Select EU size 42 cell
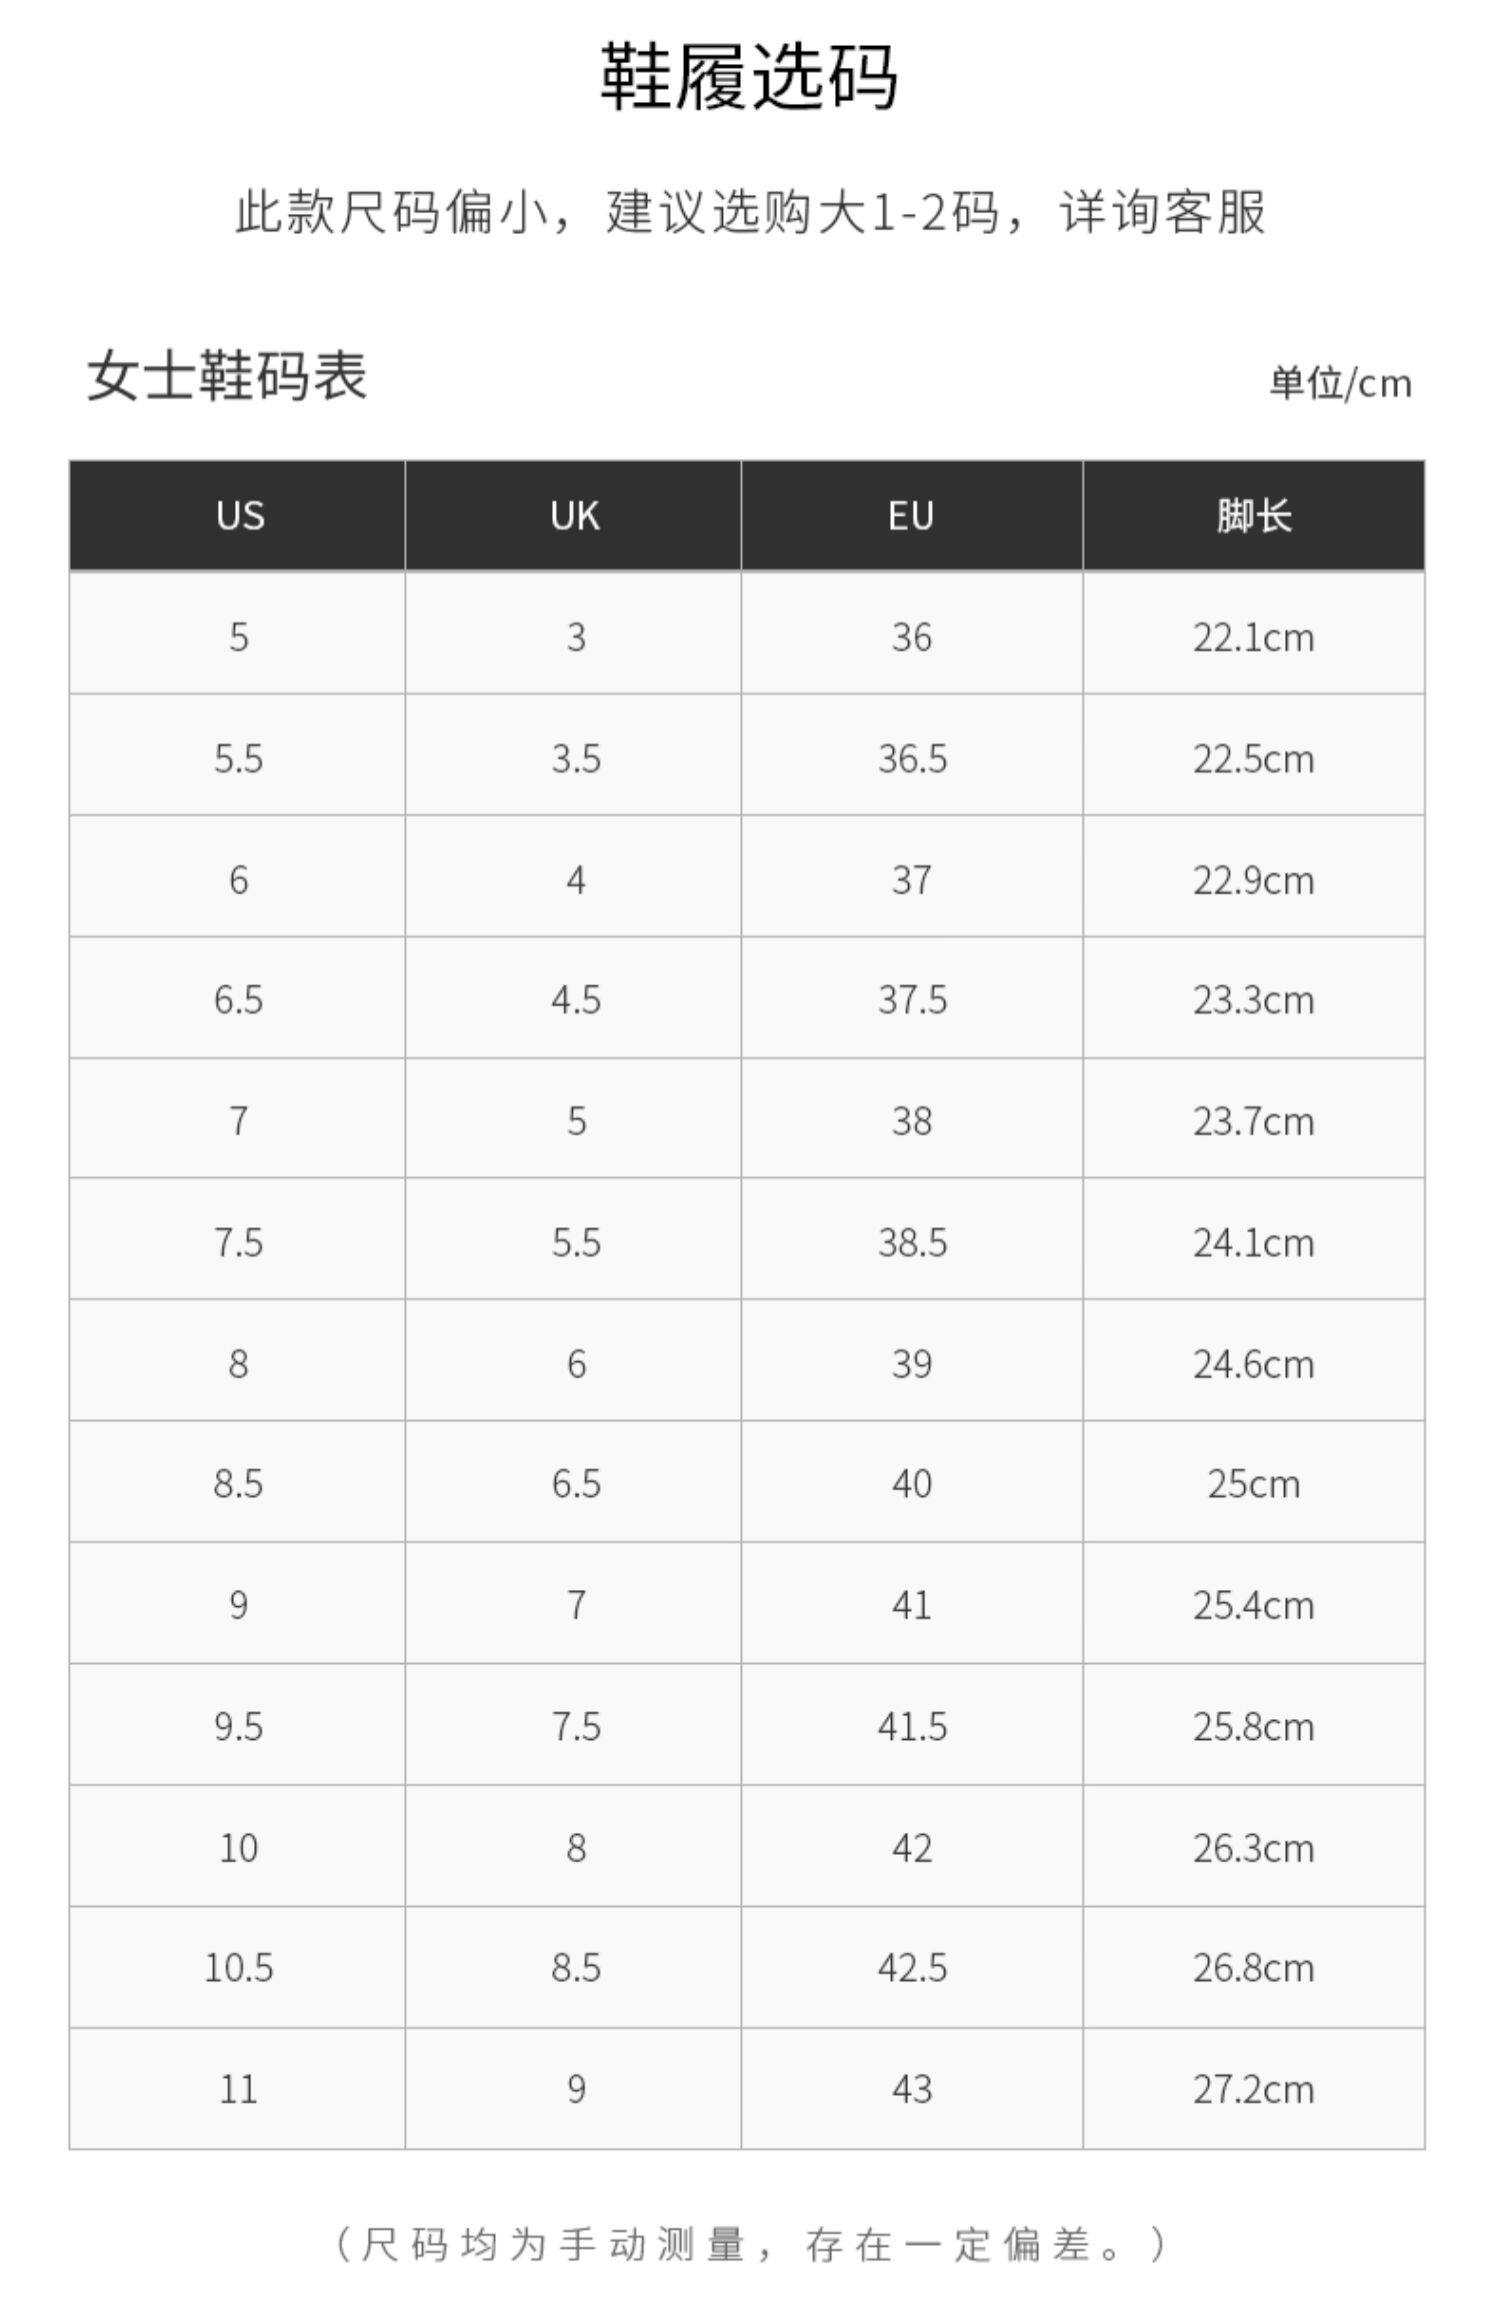The width and height of the screenshot is (1500, 2322). pyautogui.click(x=911, y=1848)
